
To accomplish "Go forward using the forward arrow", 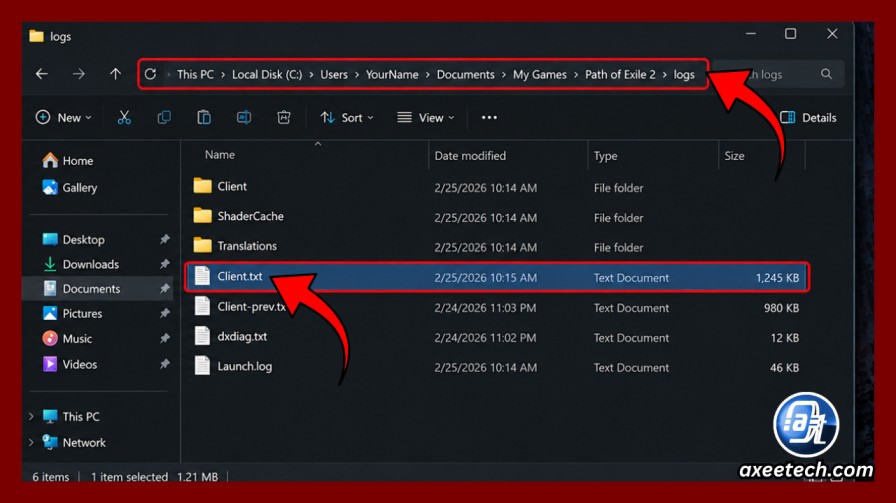I will click(78, 74).
